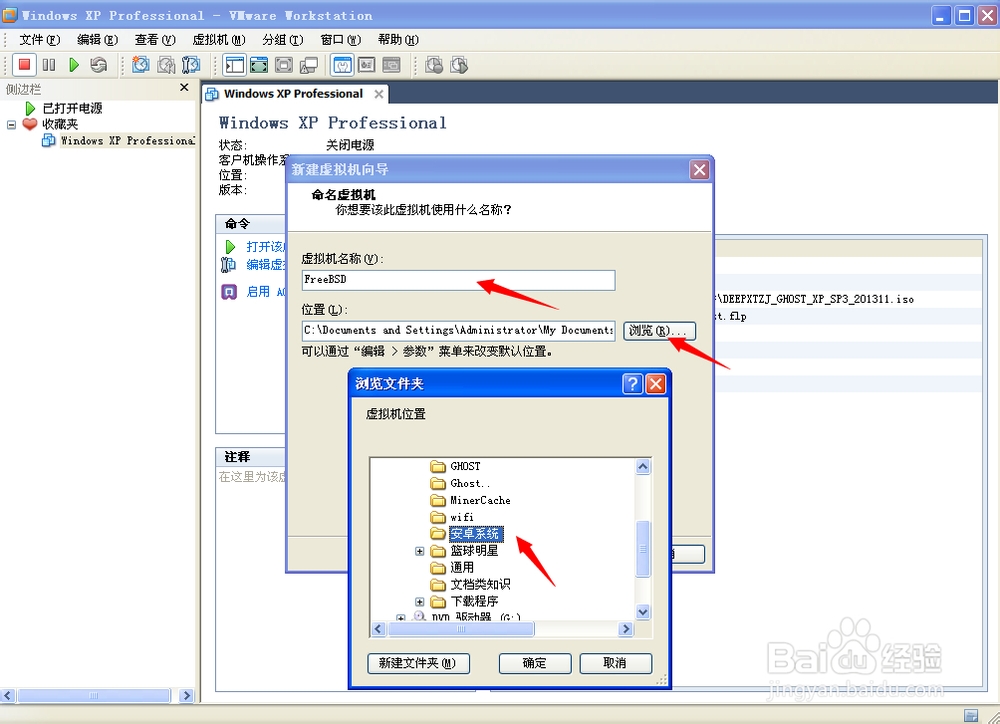Click 取消 in the browse folder dialog
Screen dimensions: 1000x724
(615, 663)
